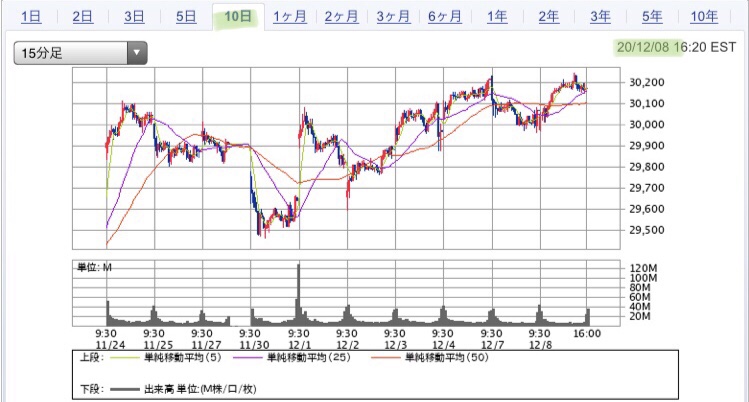749x402 pixels.
Task: Click the 単純移動平均(50) legend entry
Action: [x=447, y=357]
